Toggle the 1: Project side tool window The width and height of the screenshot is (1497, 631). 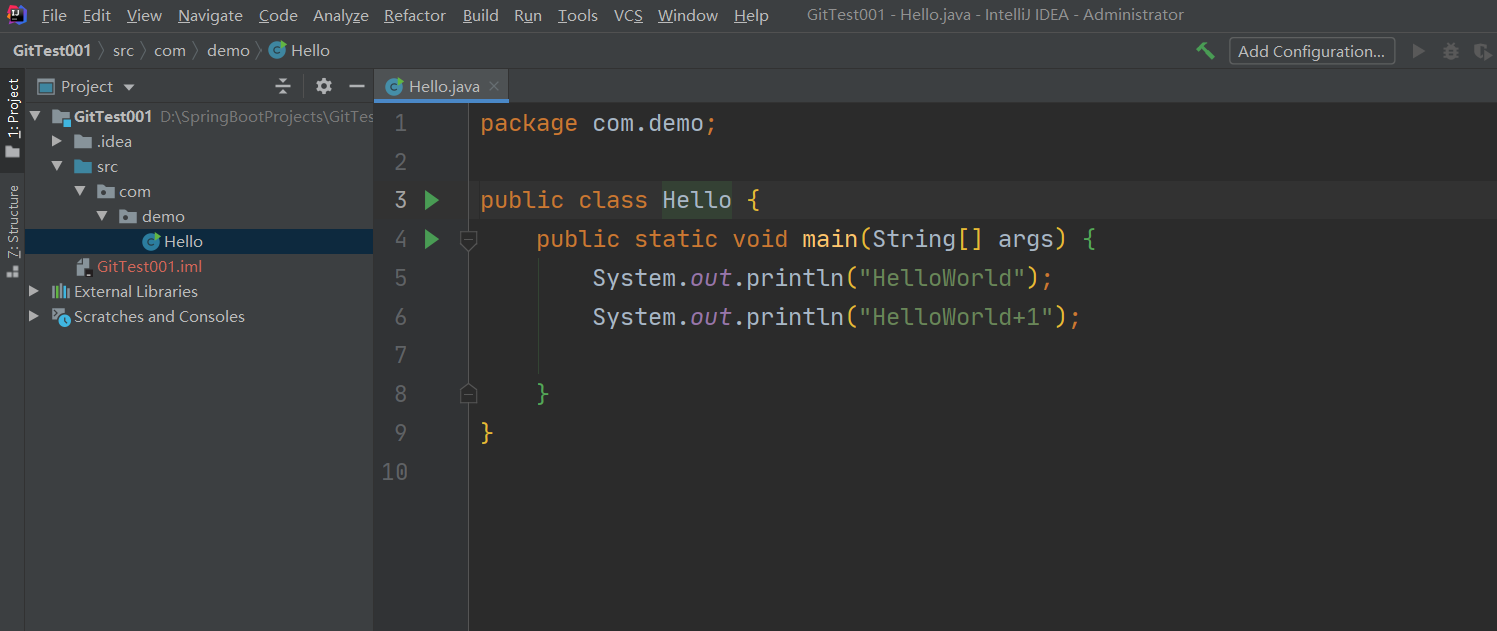(x=12, y=118)
